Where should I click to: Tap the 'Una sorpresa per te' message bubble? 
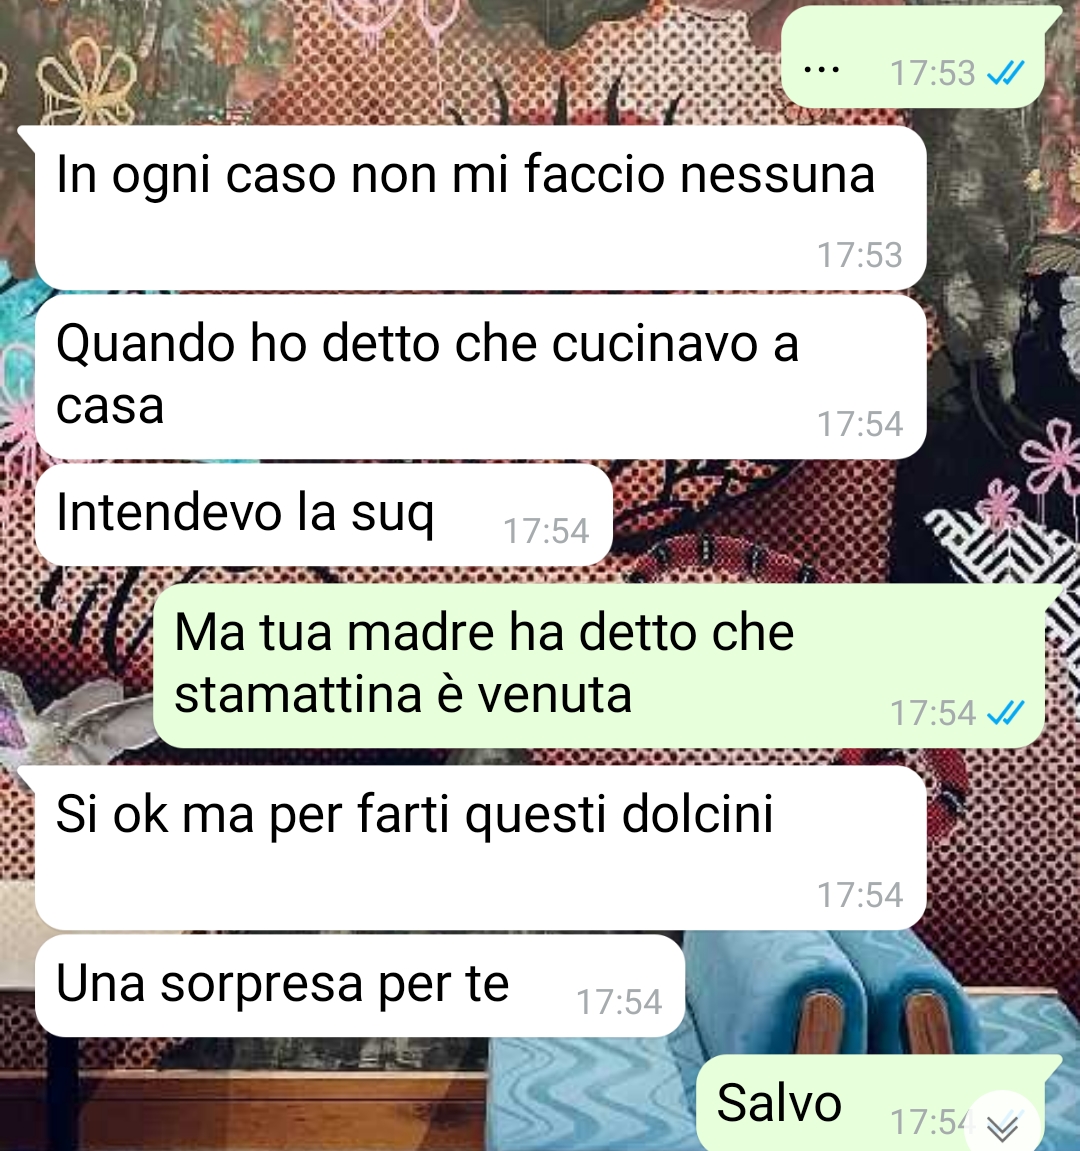coord(360,986)
